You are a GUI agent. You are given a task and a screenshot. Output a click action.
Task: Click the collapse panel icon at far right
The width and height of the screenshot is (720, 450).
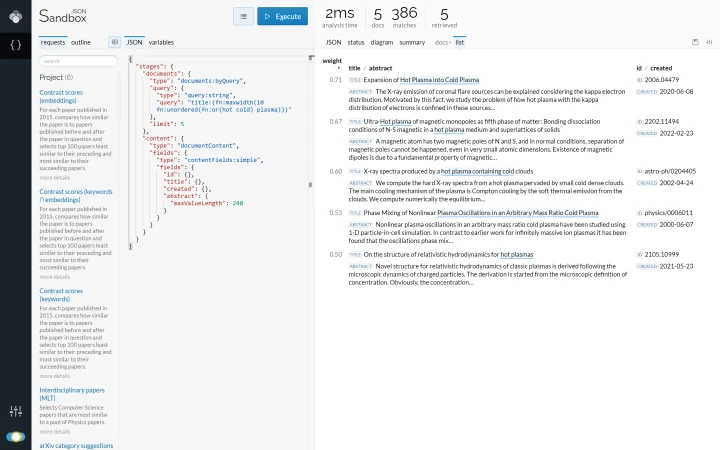[x=709, y=42]
